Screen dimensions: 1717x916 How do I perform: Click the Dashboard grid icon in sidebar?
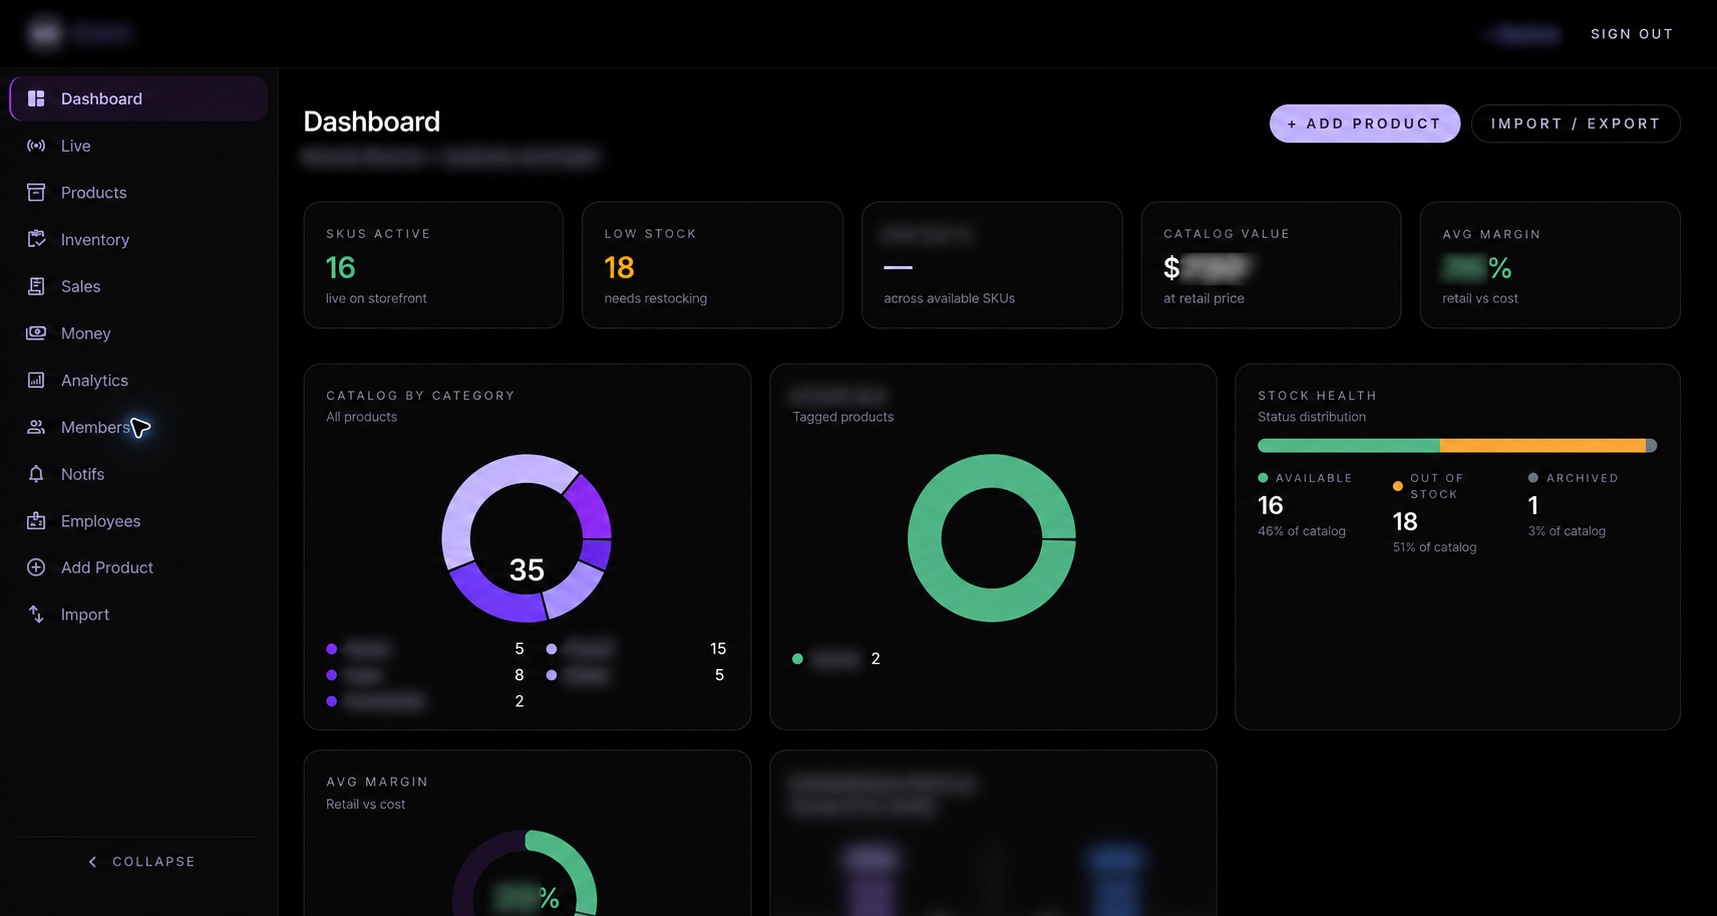click(36, 98)
